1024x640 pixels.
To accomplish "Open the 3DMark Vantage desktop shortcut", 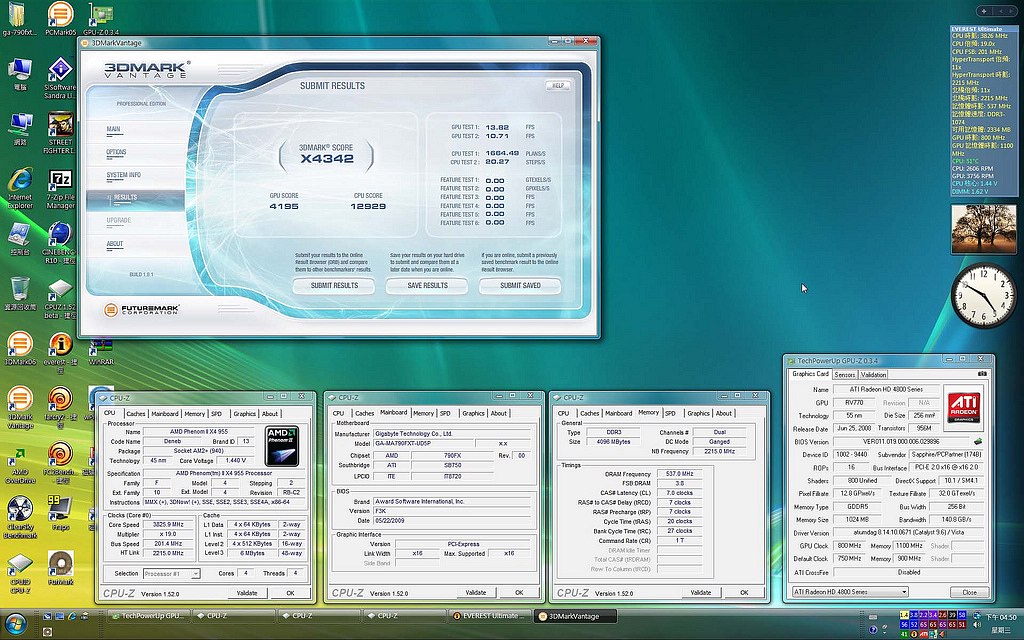I will (20, 408).
